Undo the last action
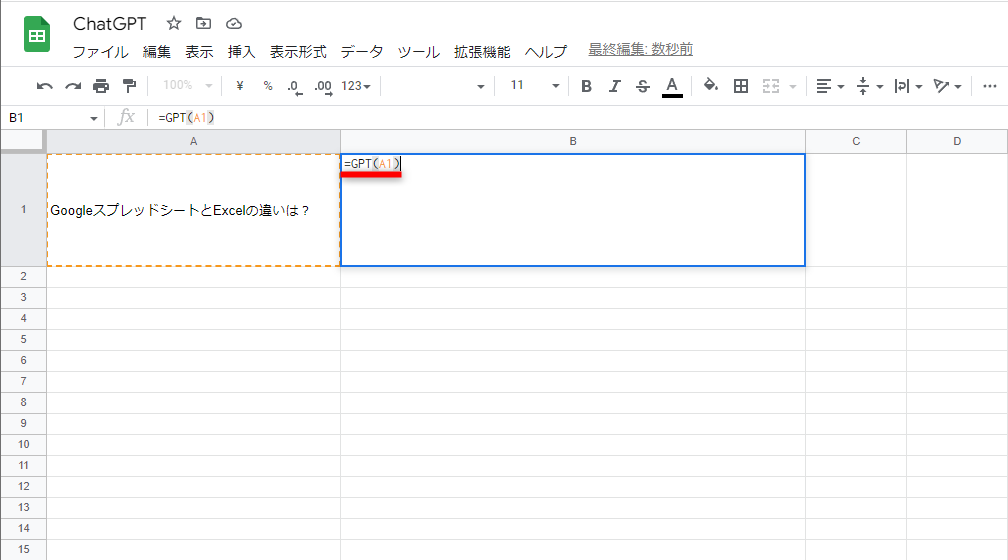The height and width of the screenshot is (560, 1008). tap(44, 86)
